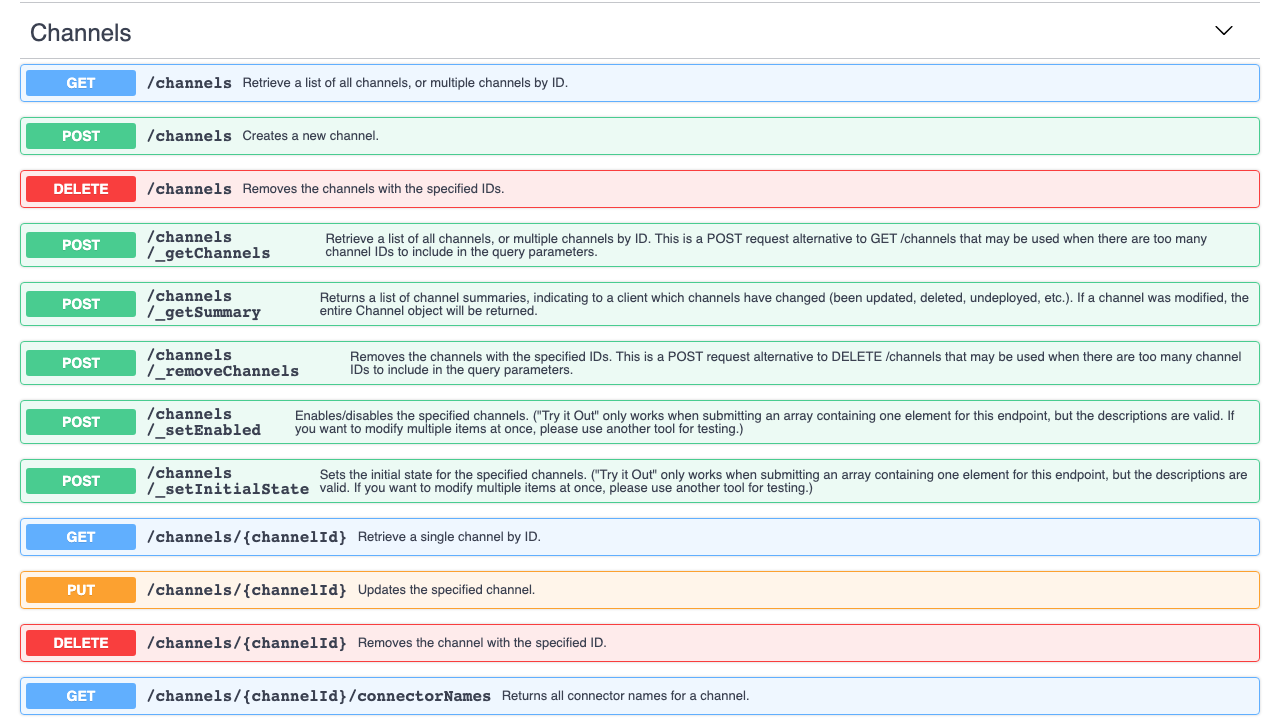This screenshot has width=1280, height=720.
Task: Click GET badge for Retrieve a single channel
Action: (81, 537)
